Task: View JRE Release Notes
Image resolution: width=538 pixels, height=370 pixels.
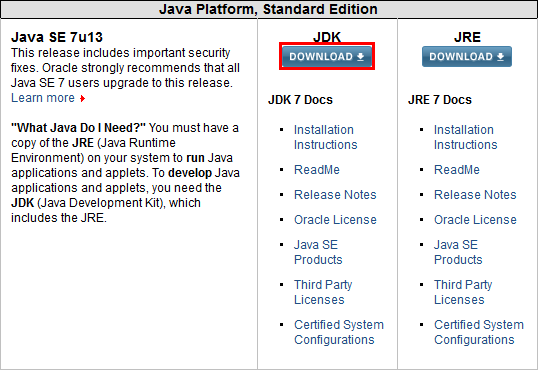Action: coord(475,195)
